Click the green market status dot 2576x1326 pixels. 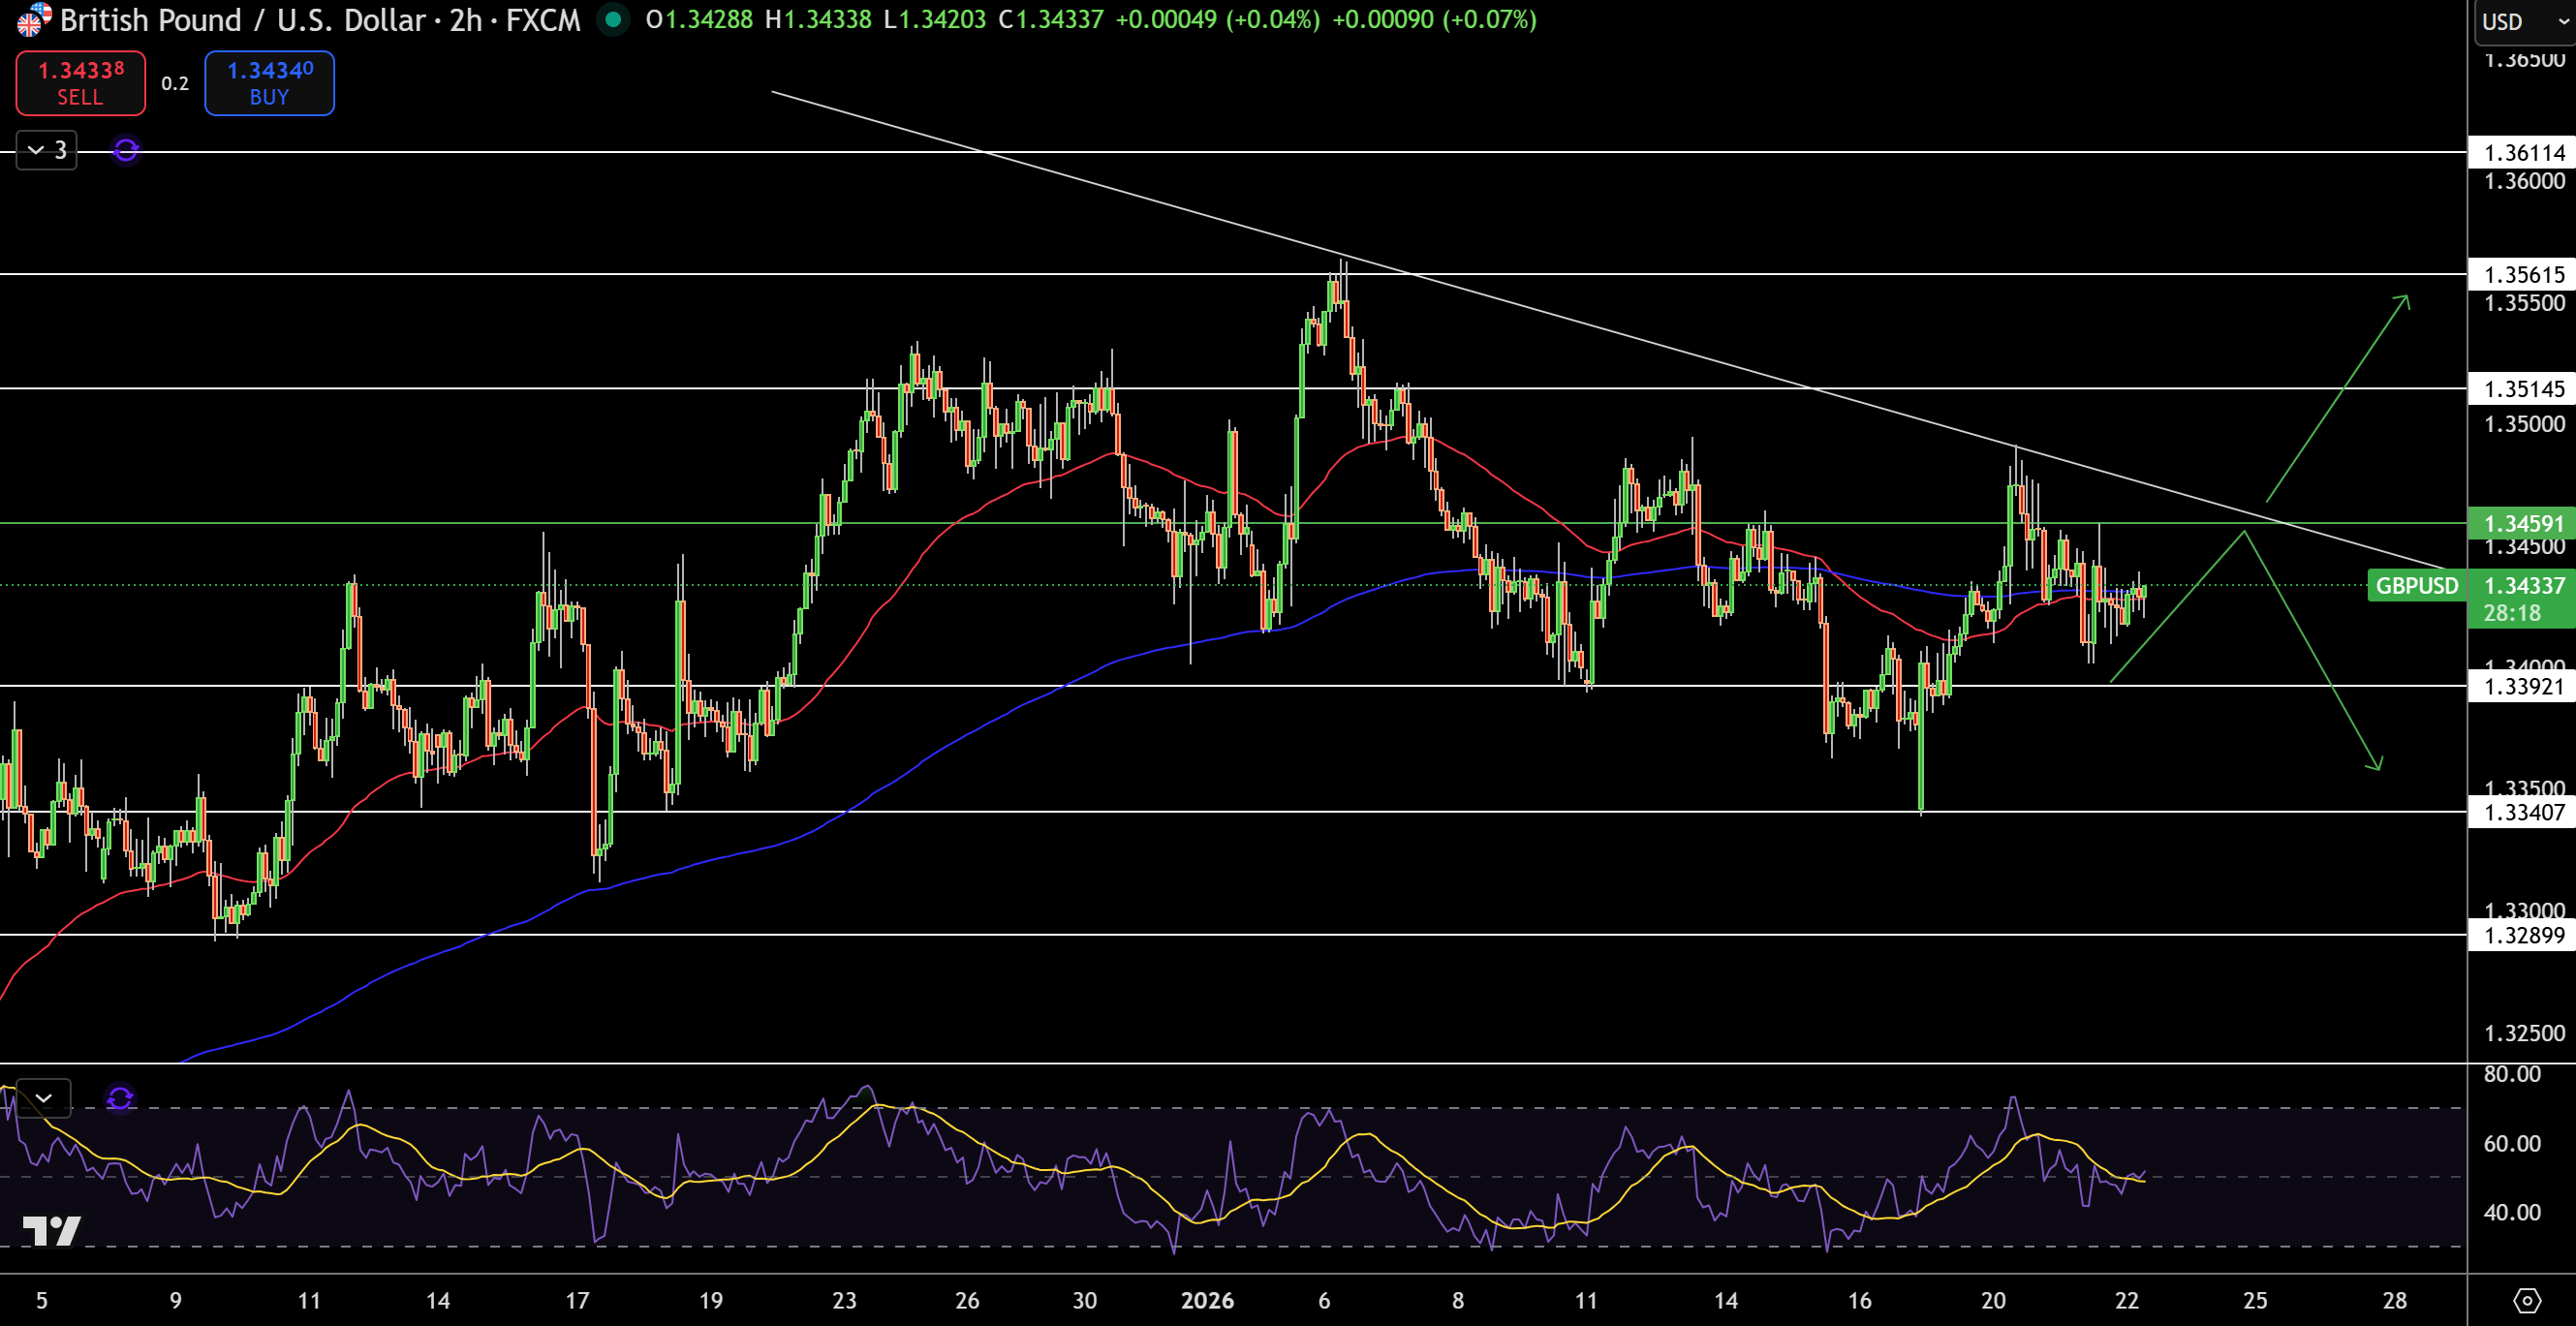pyautogui.click(x=613, y=19)
